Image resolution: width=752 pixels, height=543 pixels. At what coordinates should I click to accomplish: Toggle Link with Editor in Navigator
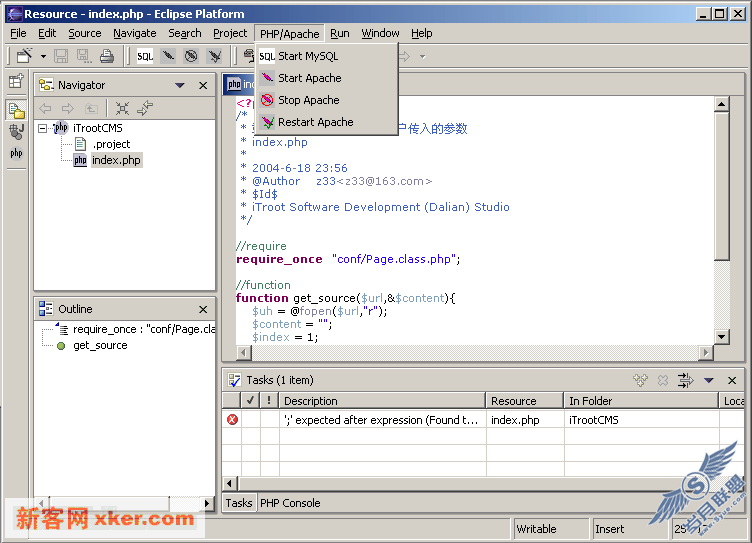coord(145,108)
